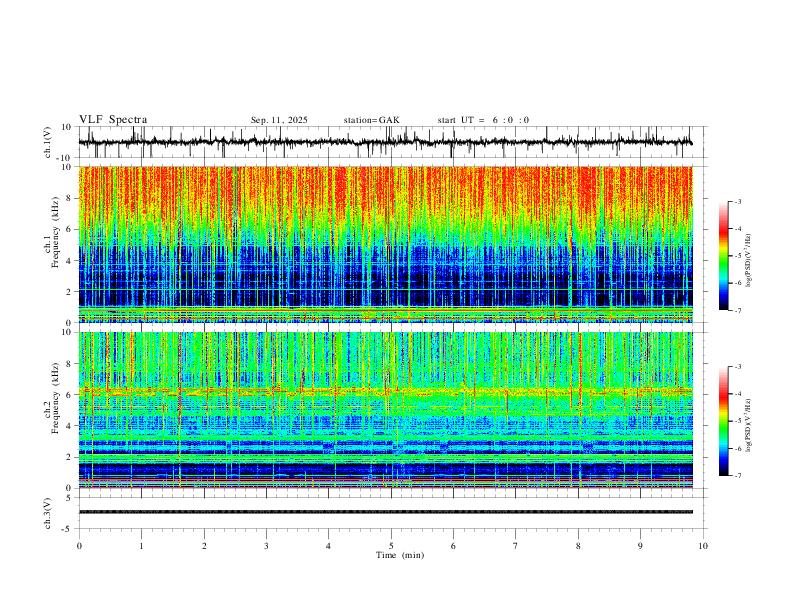Viewport: 792px width, 612px height.
Task: Click the 'ch.1(V)' axis label
Action: click(x=48, y=142)
